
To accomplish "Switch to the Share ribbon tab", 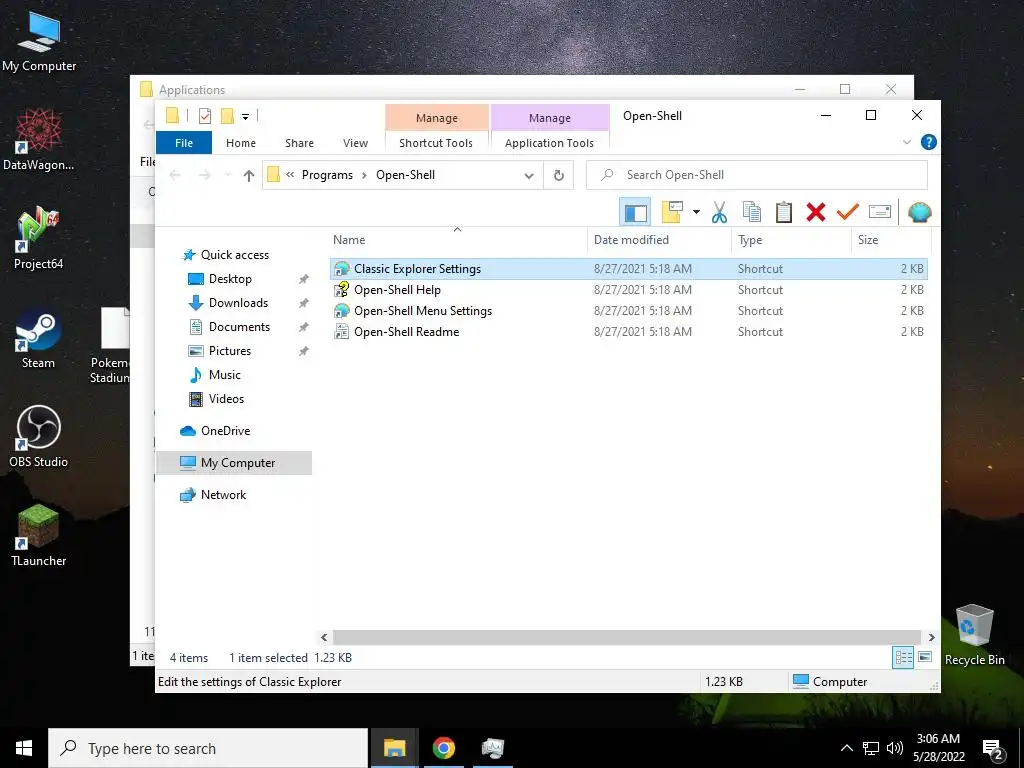I will tap(299, 143).
